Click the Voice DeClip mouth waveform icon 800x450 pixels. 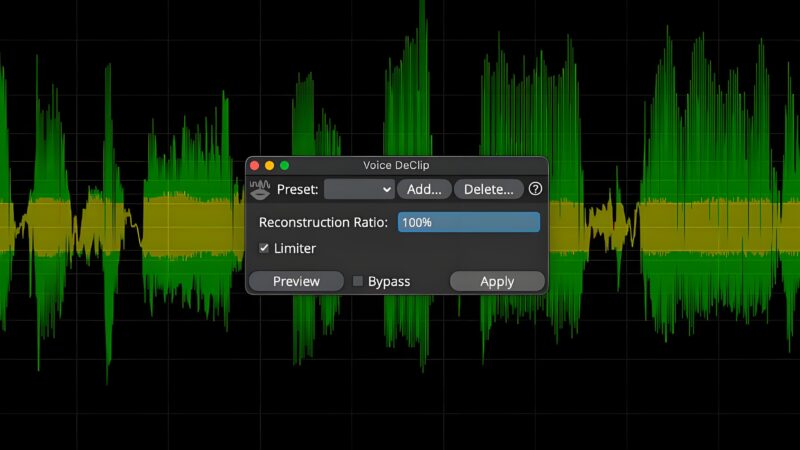pyautogui.click(x=260, y=189)
